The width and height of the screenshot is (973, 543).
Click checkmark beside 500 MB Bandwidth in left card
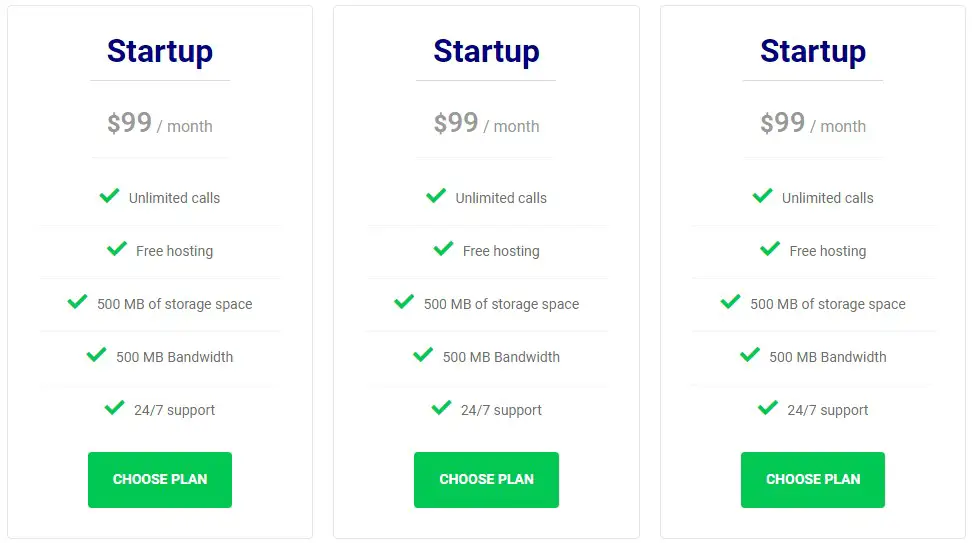(96, 355)
